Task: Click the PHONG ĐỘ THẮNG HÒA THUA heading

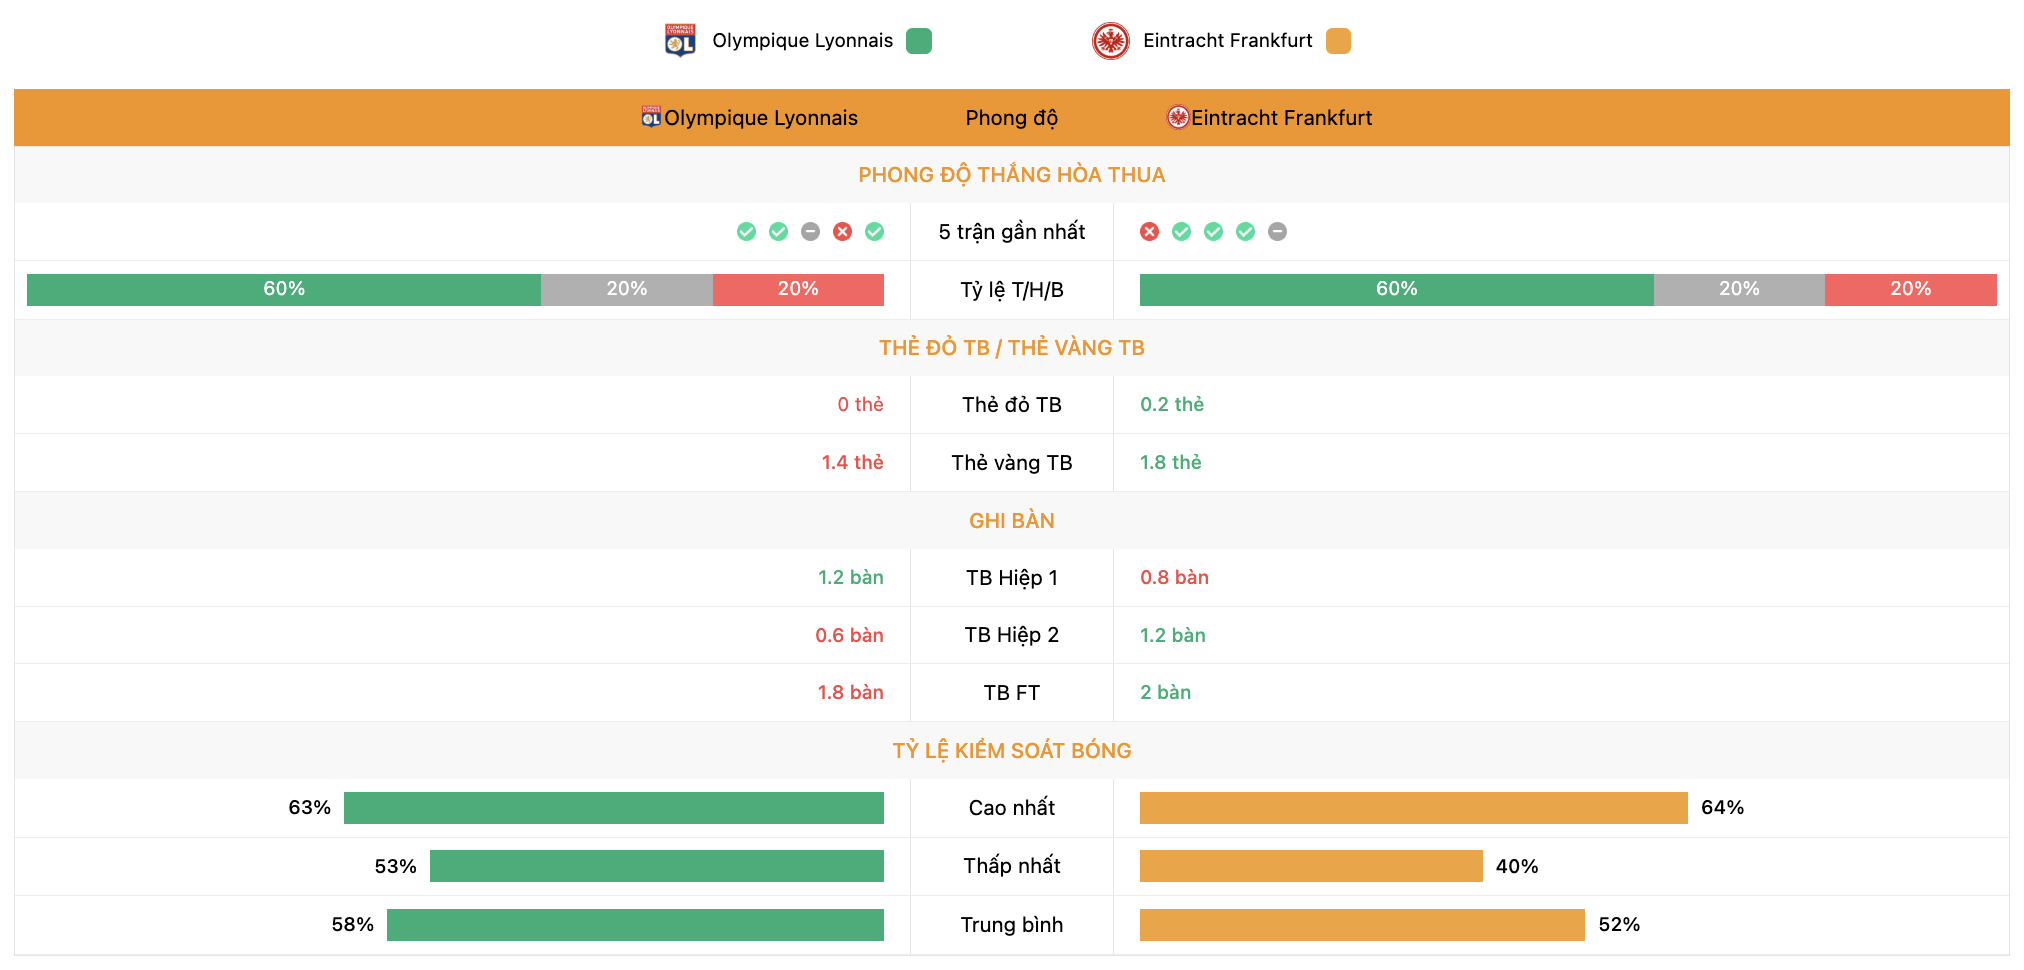Action: [x=1011, y=175]
